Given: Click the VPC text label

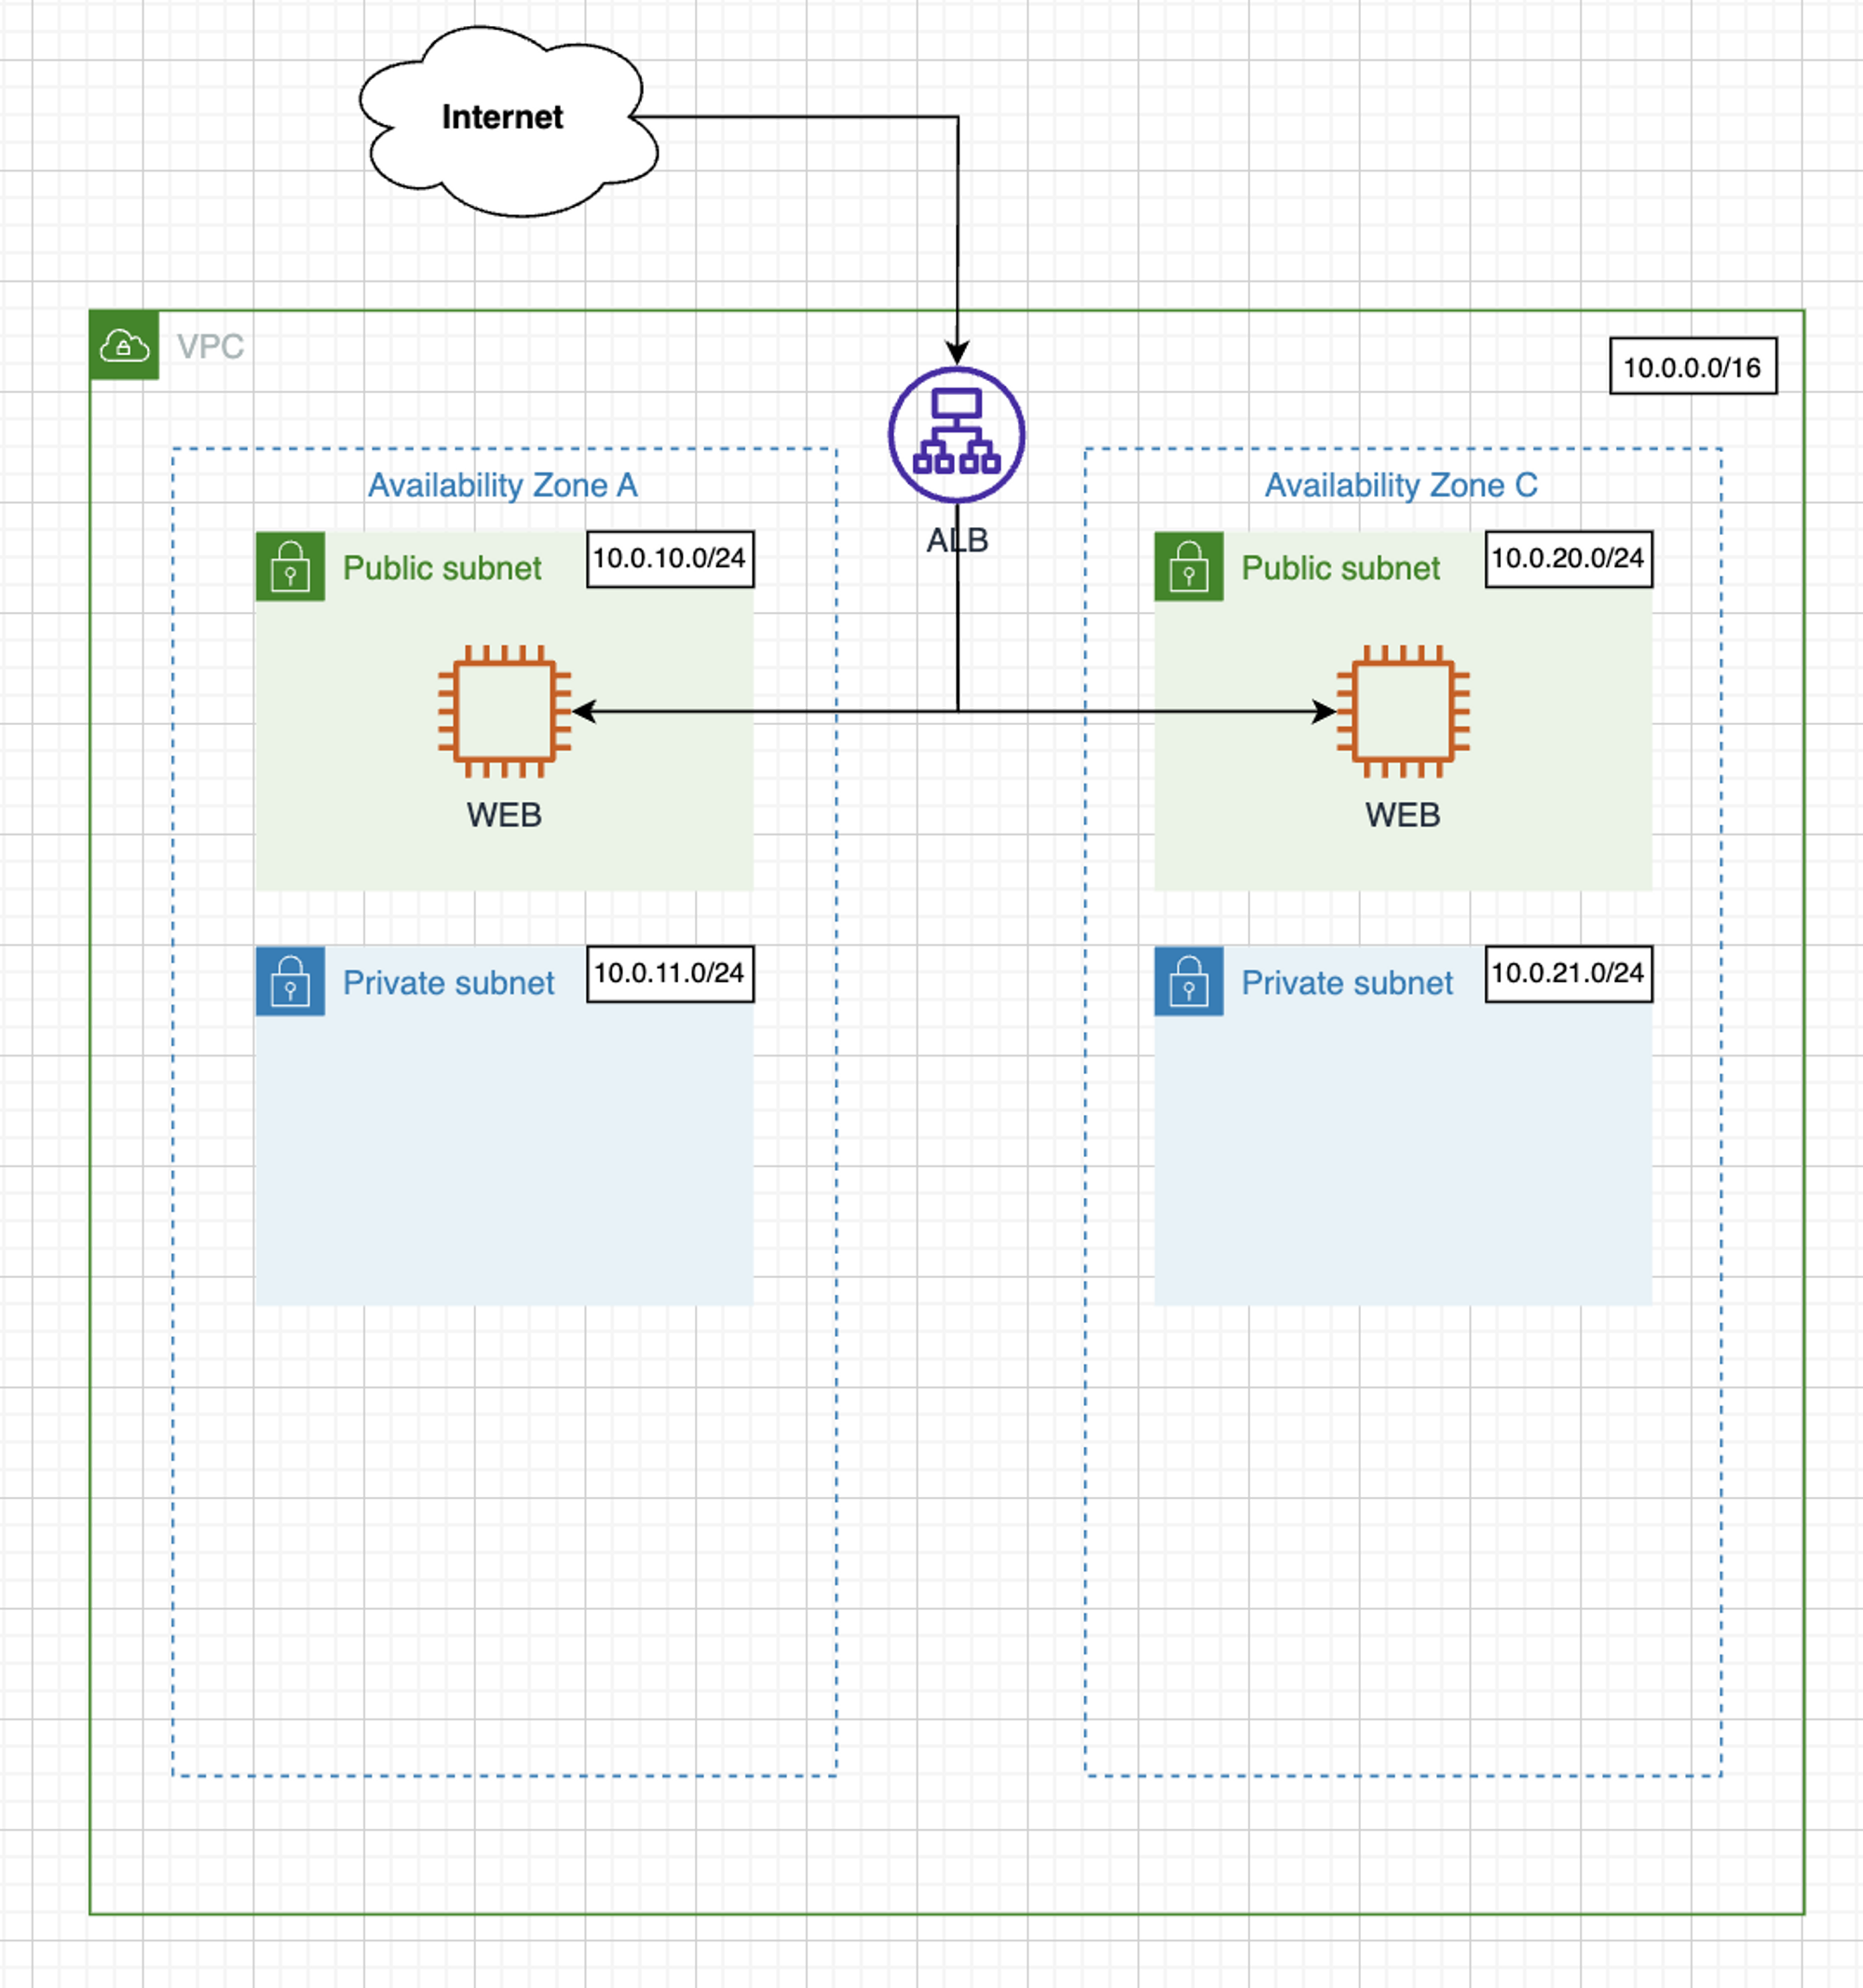Looking at the screenshot, I should (x=210, y=347).
